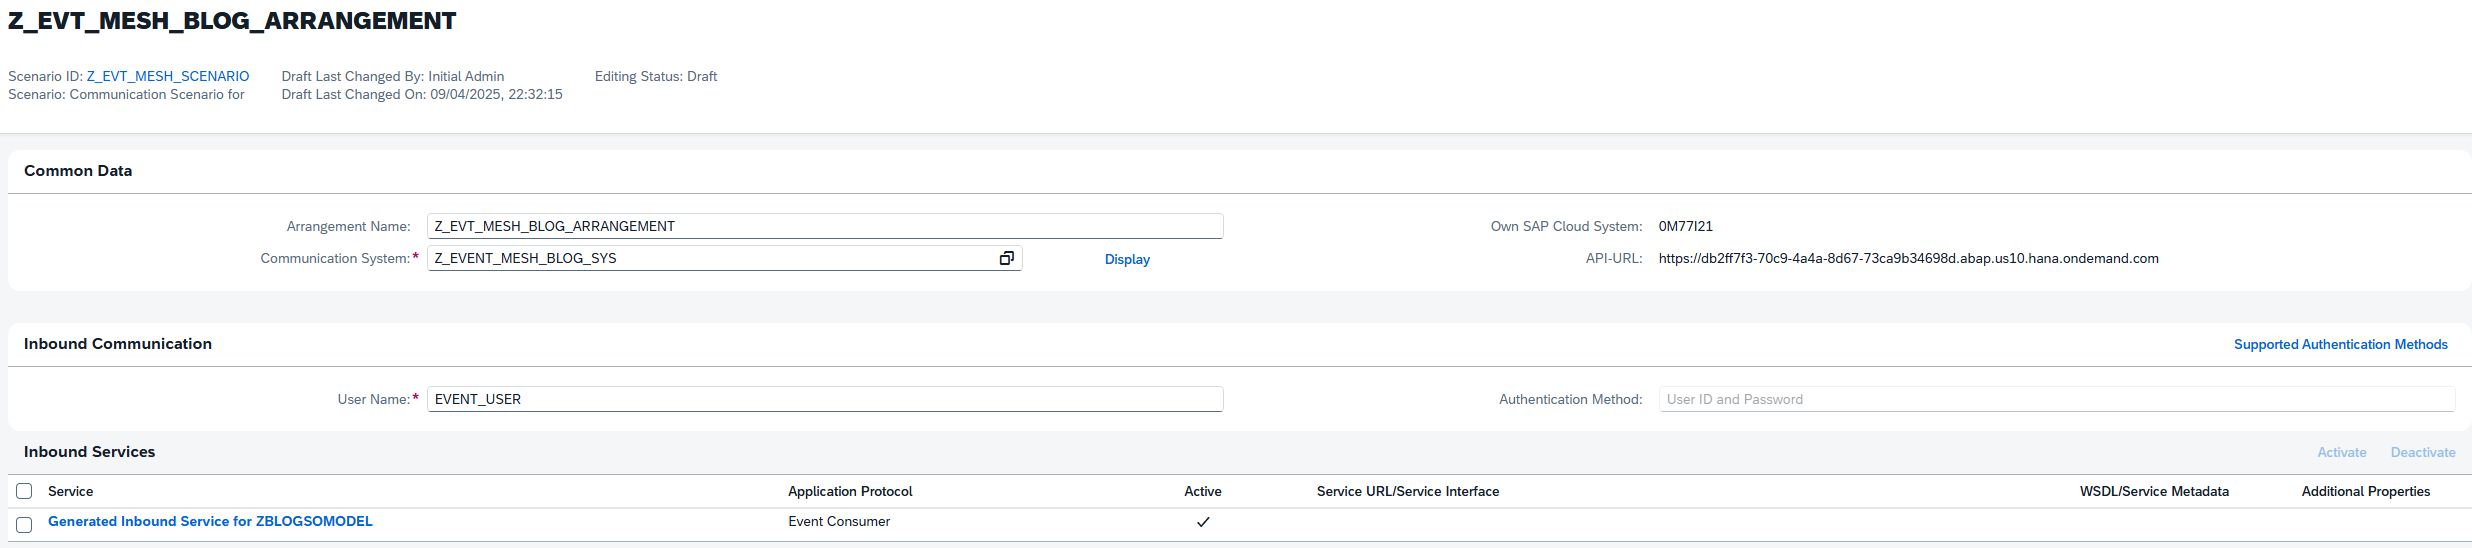Click the WSDL/Service Metadata column header

(2154, 491)
